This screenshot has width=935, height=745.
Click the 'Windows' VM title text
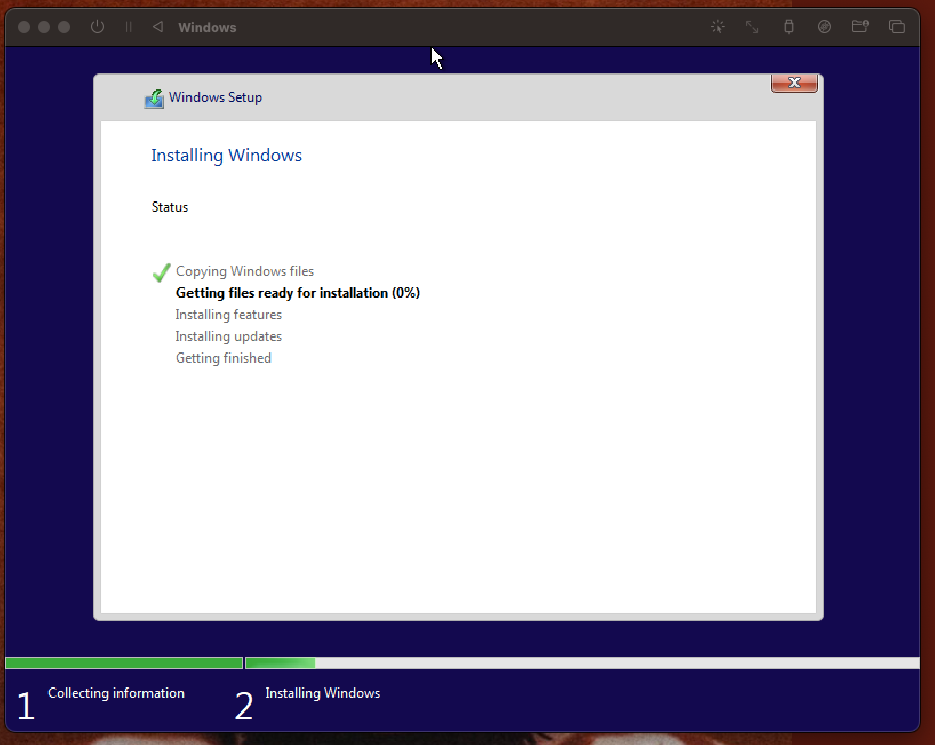click(207, 27)
